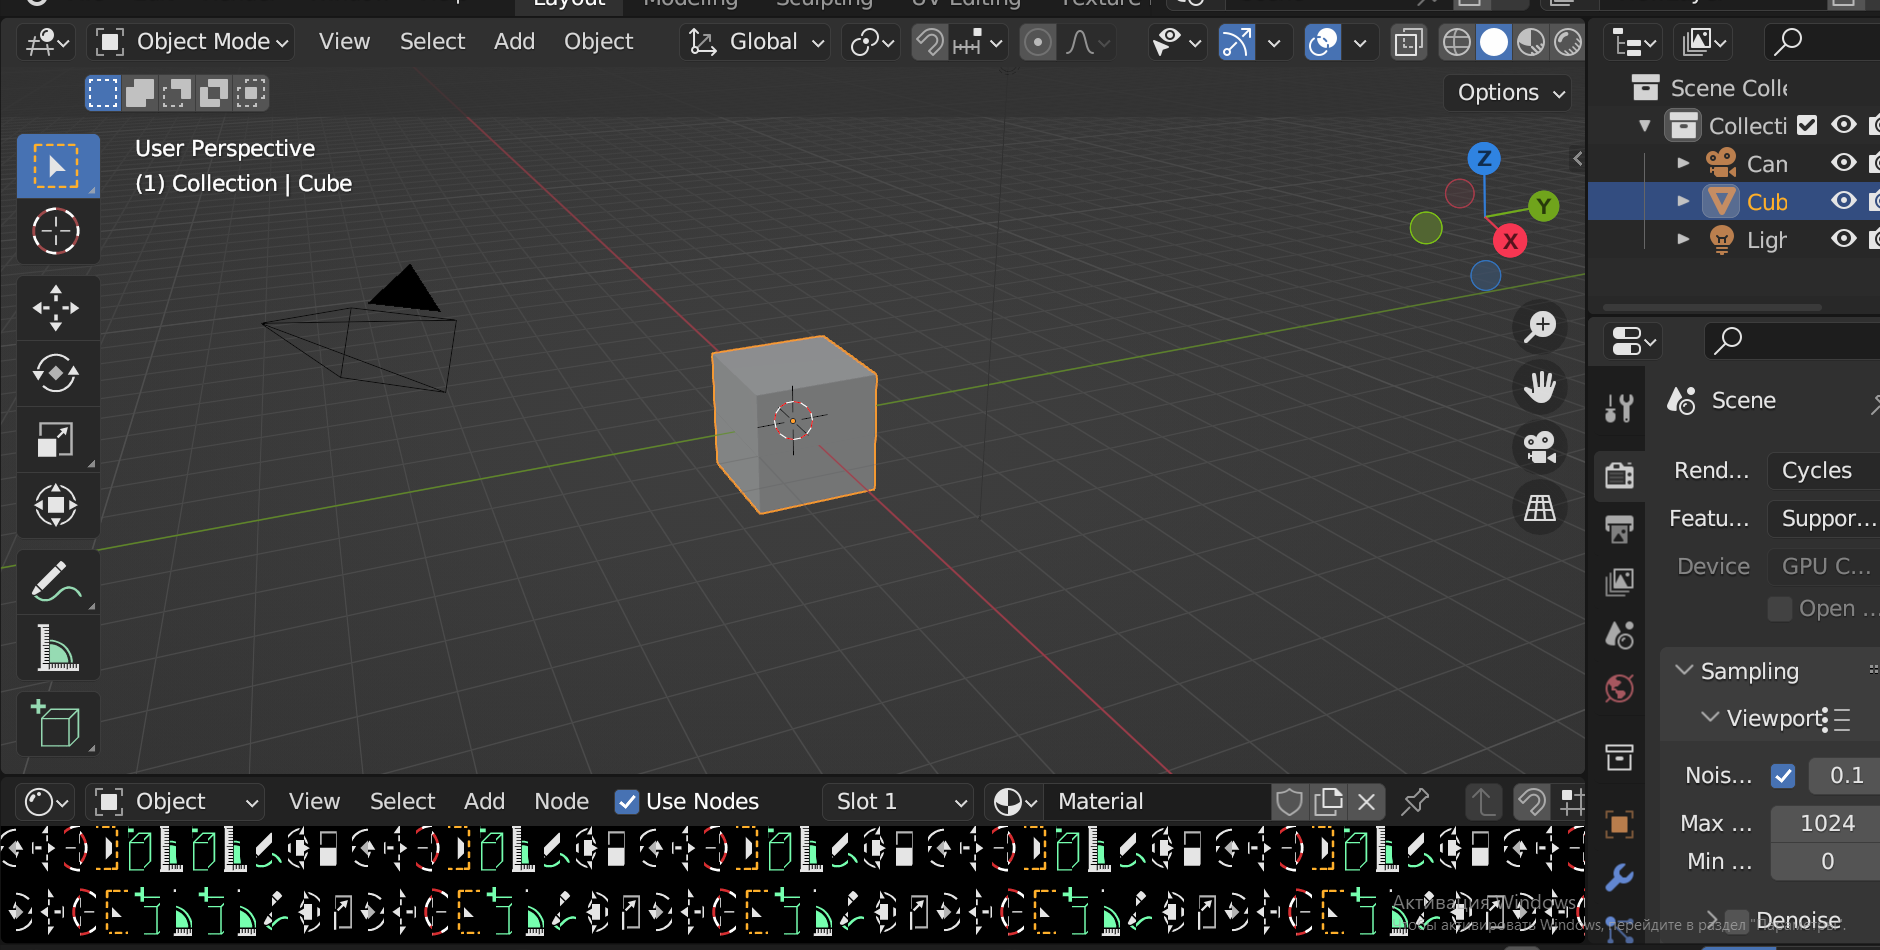The height and width of the screenshot is (950, 1880).
Task: Select the Rotate tool
Action: tap(57, 373)
